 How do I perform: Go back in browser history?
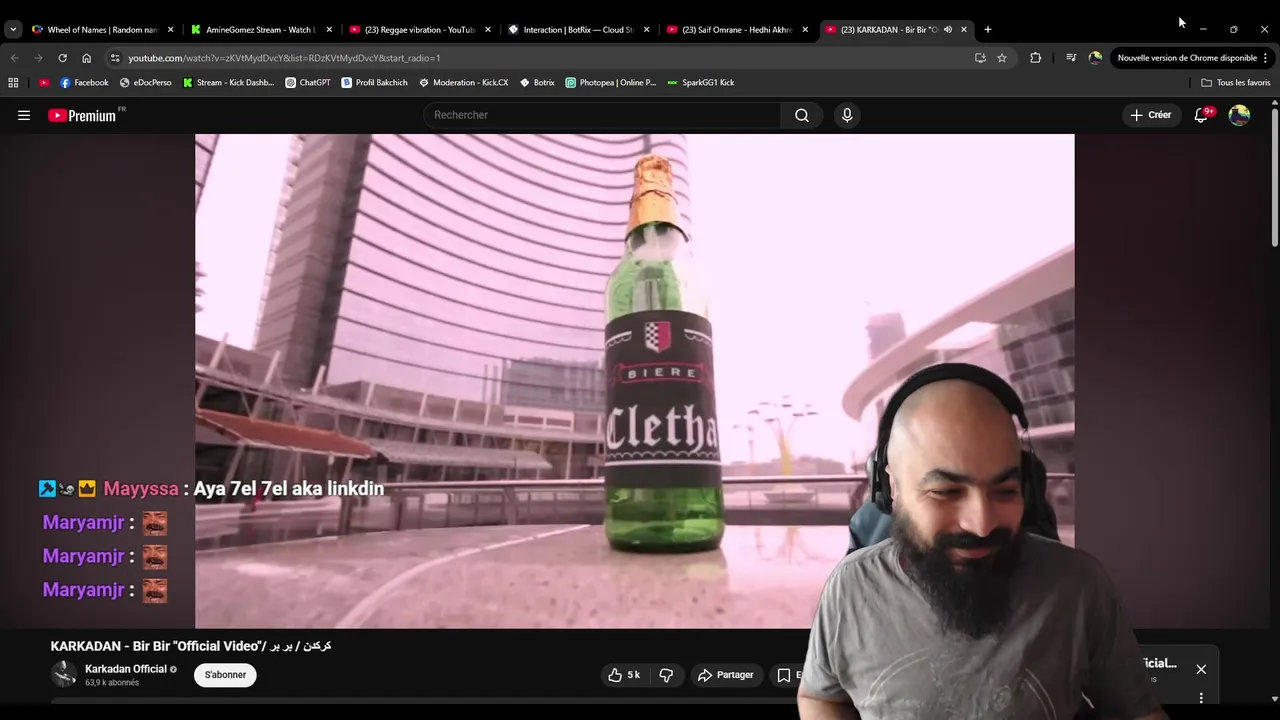(14, 58)
